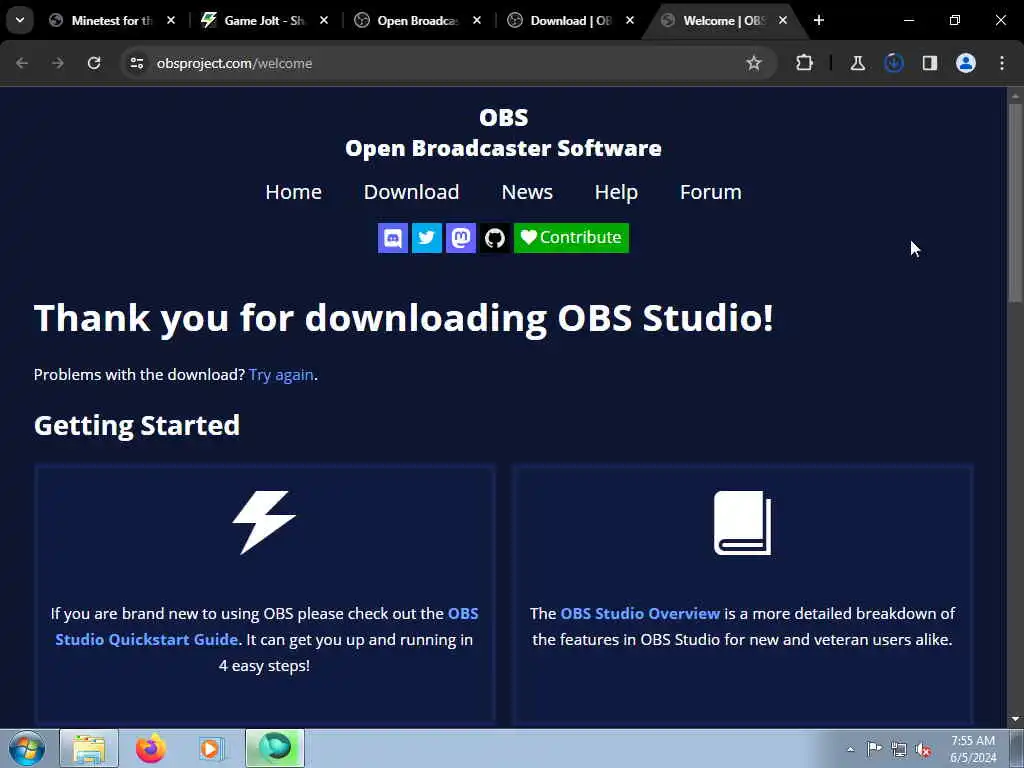Close the Minetest tab
The height and width of the screenshot is (768, 1024).
click(170, 20)
